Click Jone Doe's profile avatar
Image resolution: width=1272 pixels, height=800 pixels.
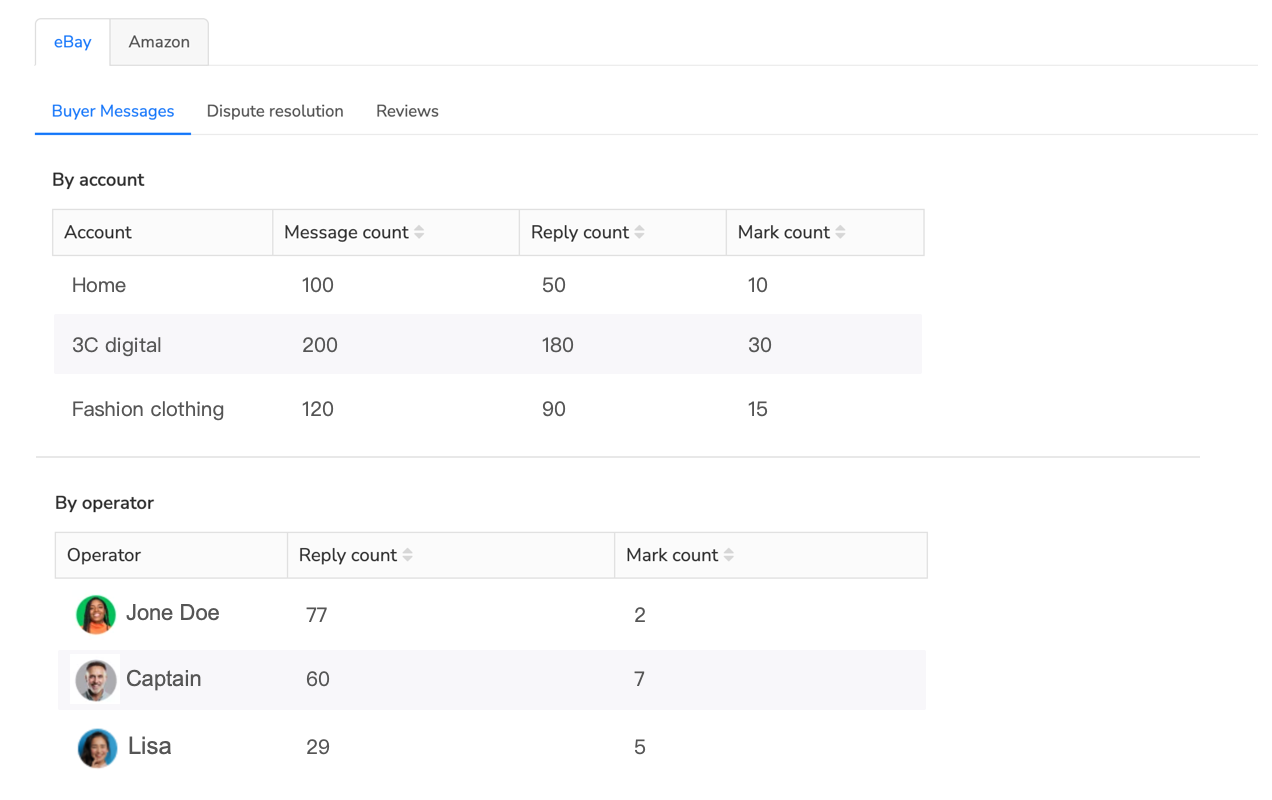(x=95, y=615)
